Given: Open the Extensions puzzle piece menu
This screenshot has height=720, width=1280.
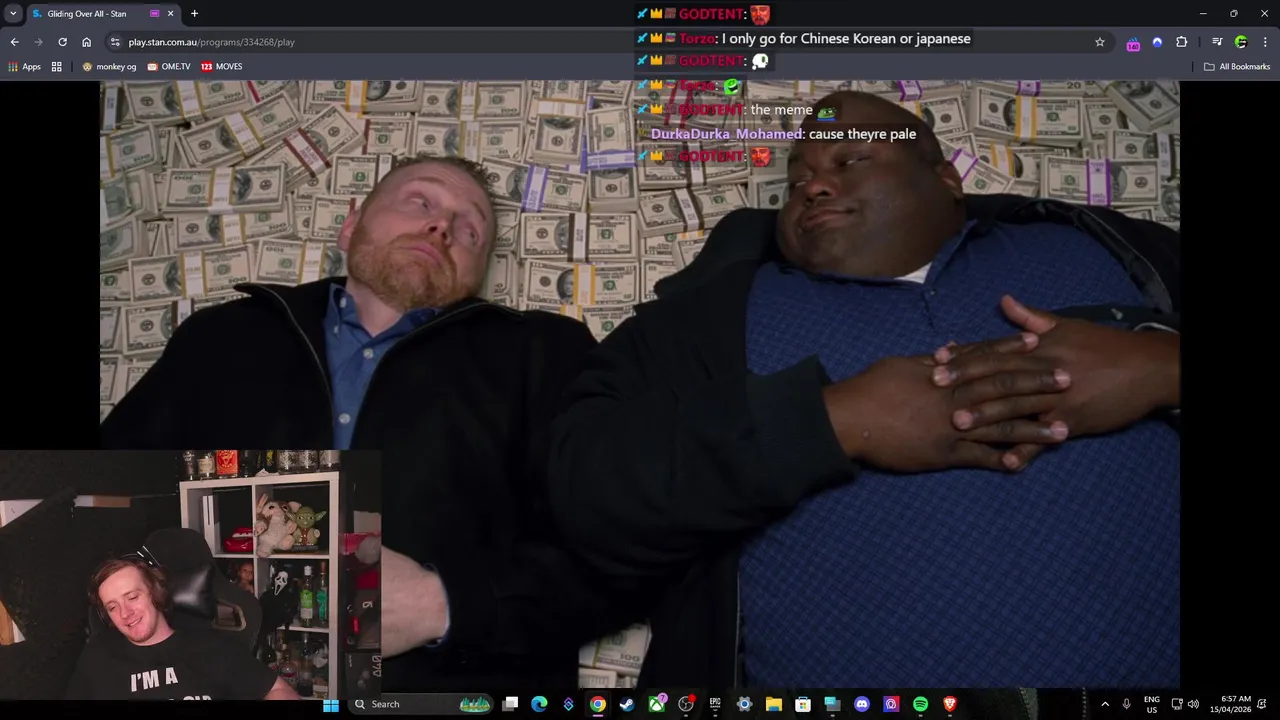Looking at the screenshot, I should point(1181,42).
